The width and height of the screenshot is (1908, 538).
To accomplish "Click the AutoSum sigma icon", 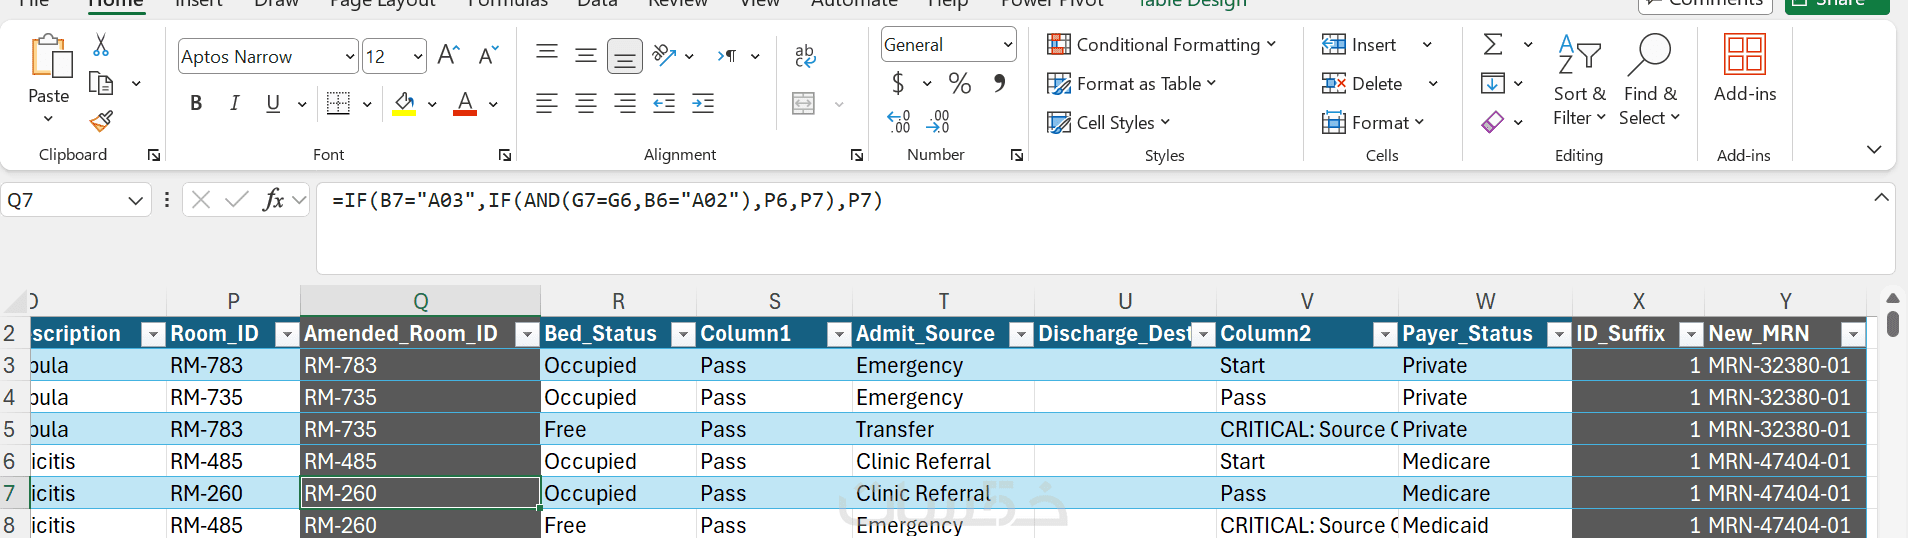I will [x=1493, y=45].
